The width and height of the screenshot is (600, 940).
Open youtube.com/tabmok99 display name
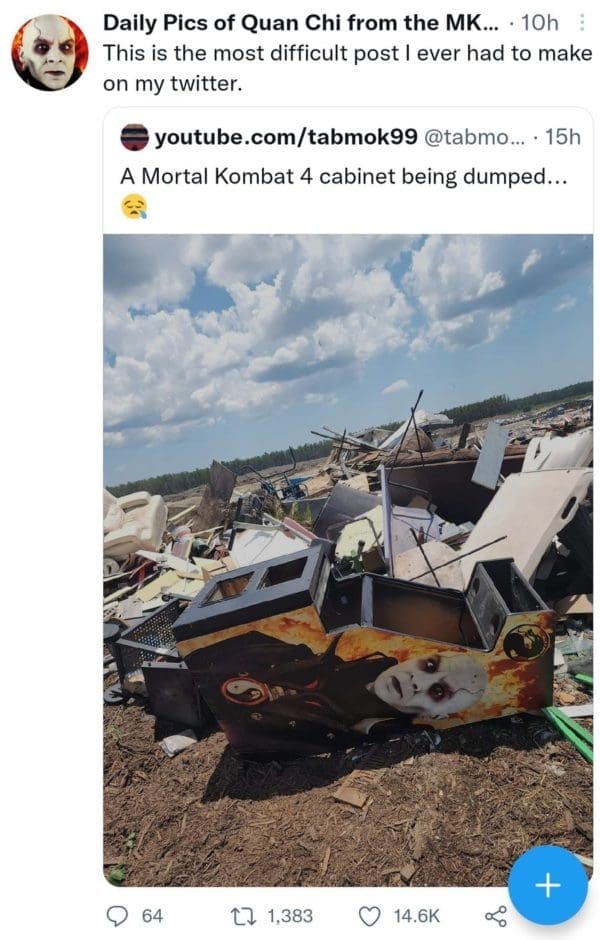pos(286,137)
